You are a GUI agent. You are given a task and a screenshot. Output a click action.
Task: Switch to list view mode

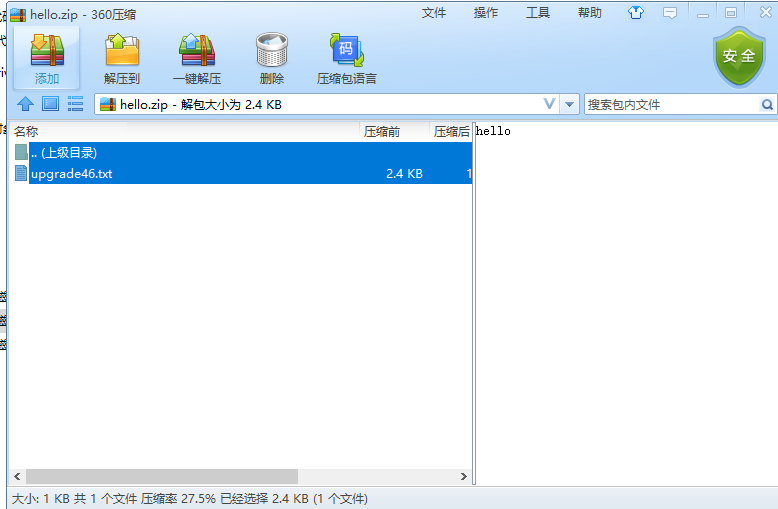pyautogui.click(x=75, y=104)
